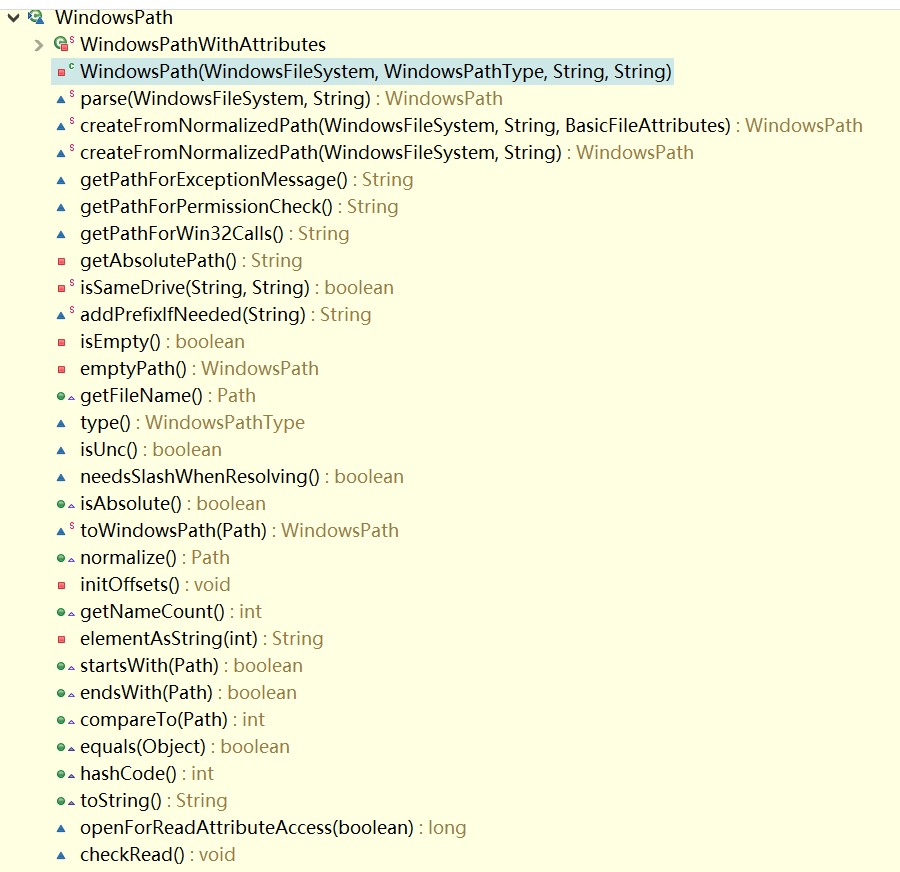Click icon beside type() method
Viewport: 900px width, 872px height.
click(61, 423)
